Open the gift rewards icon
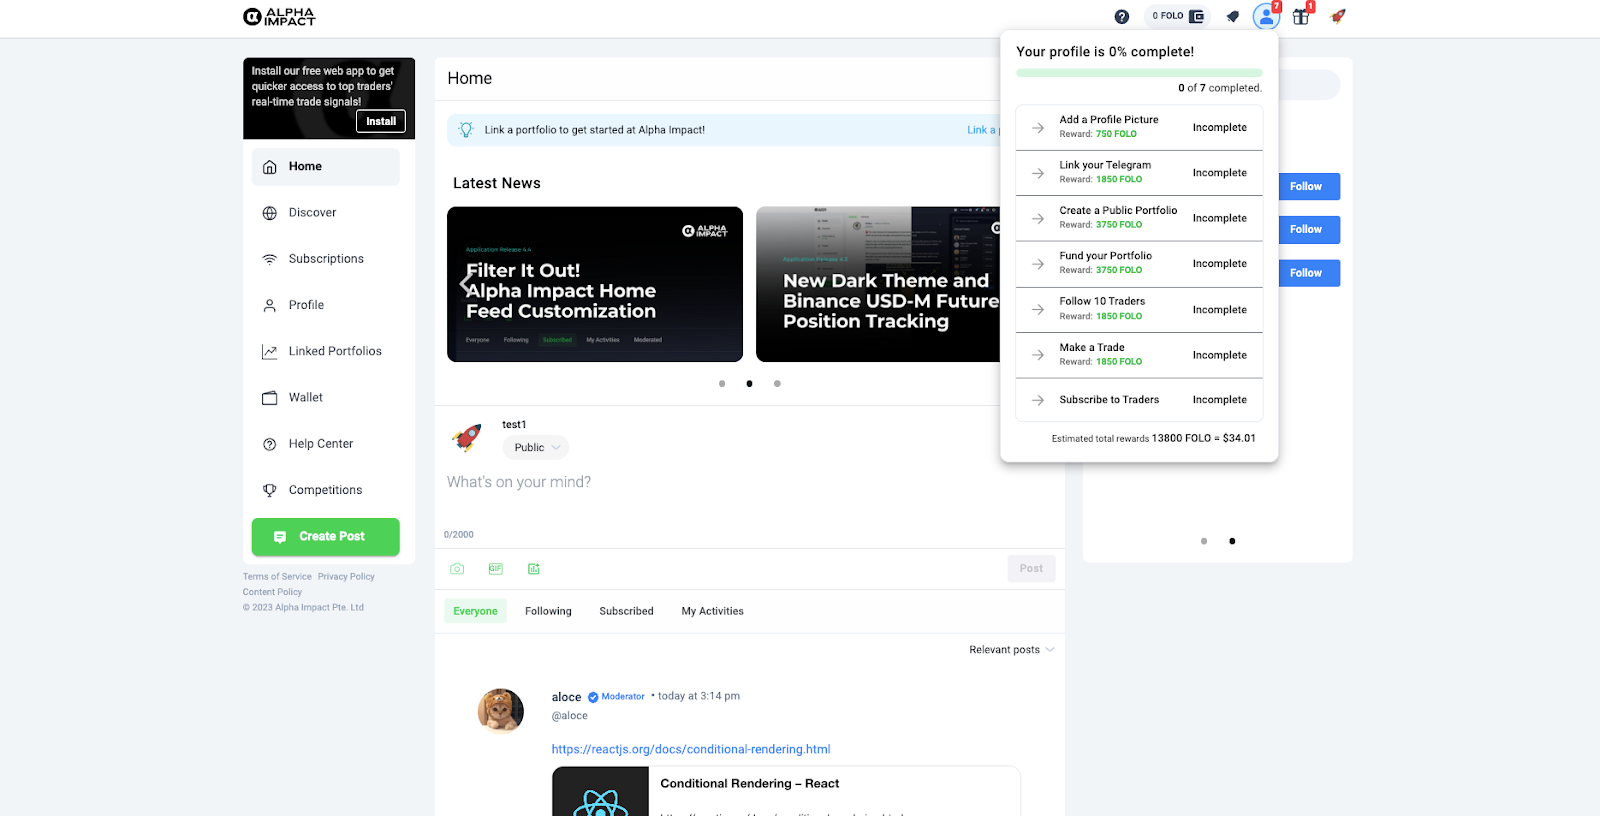The height and width of the screenshot is (816, 1600). pos(1301,16)
